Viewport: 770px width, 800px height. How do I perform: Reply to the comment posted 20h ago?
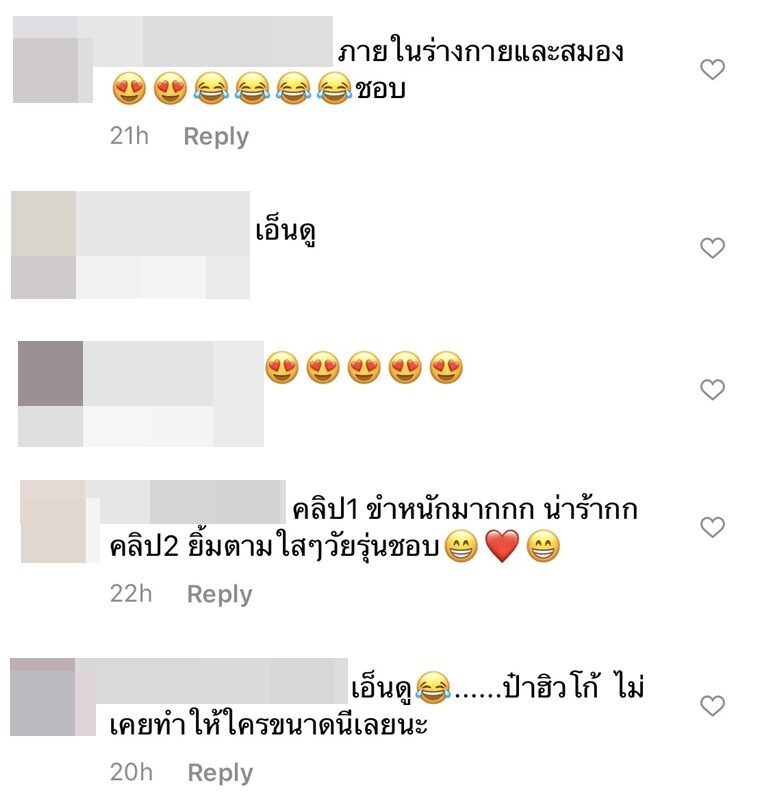click(220, 772)
